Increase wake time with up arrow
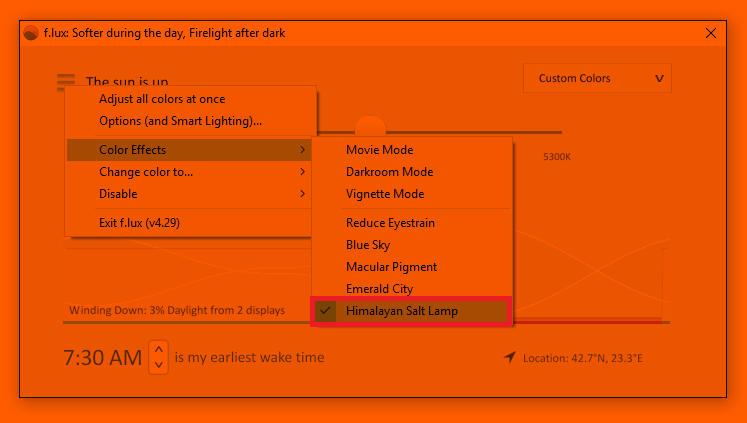 pos(159,350)
